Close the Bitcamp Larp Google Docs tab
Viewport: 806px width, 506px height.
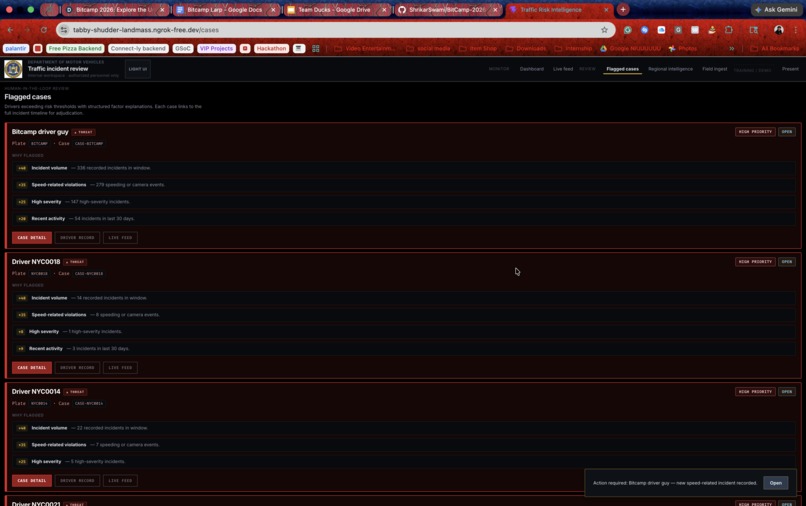click(x=273, y=10)
